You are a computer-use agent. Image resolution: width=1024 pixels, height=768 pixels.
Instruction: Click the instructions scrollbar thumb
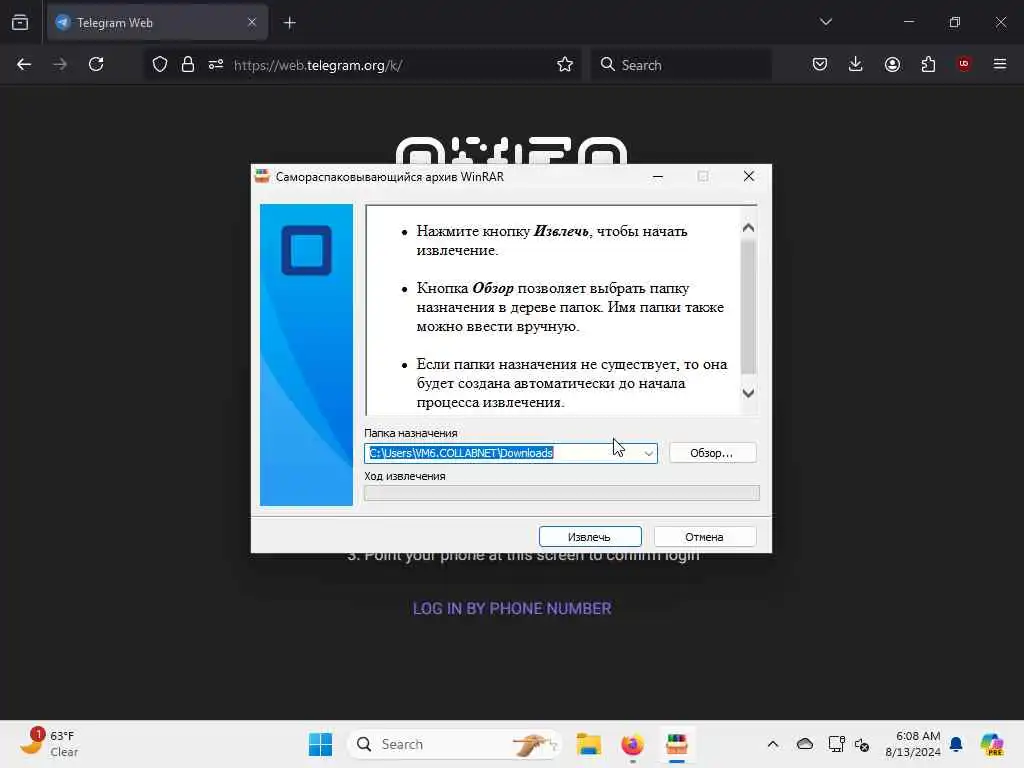pyautogui.click(x=748, y=307)
